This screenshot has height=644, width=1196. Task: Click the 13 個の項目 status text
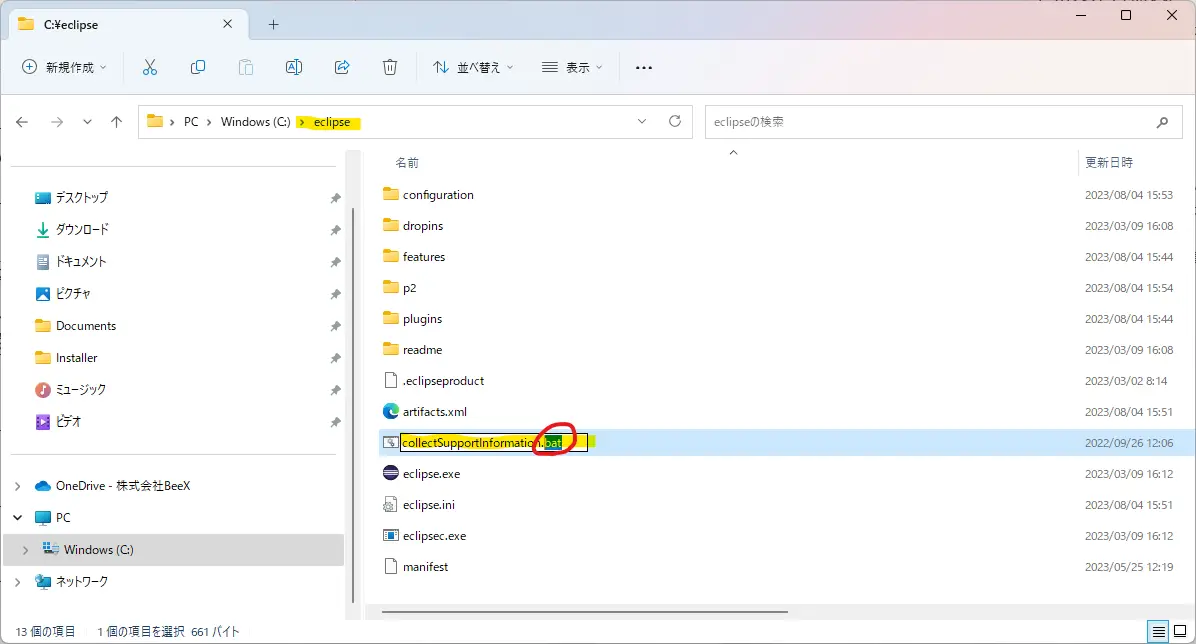[x=45, y=632]
